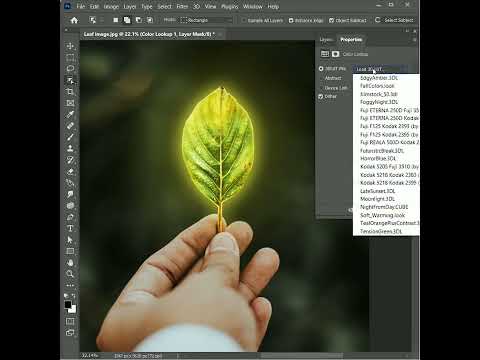Screen dimensions: 480x360
Task: Open the Mode Rectangle dropdown
Action: point(206,20)
